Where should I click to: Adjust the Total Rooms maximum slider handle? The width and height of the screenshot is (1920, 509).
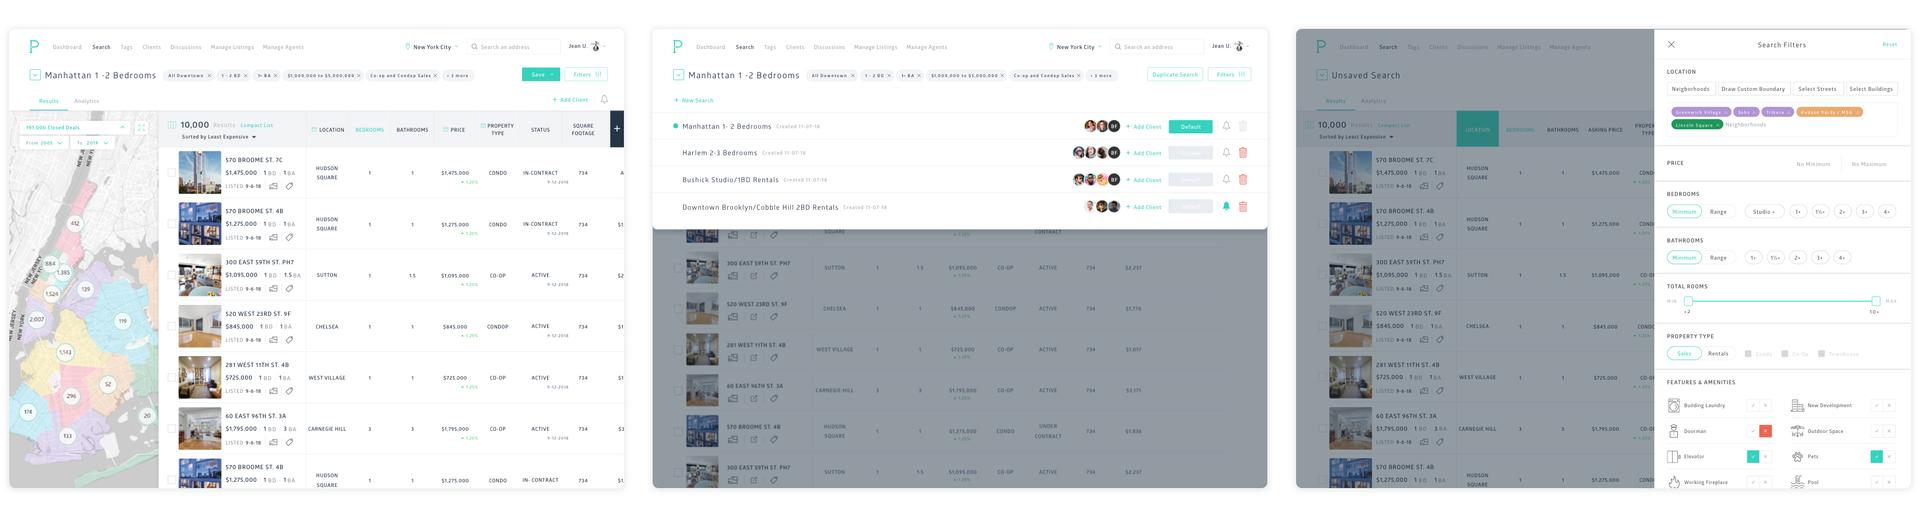[x=1875, y=301]
